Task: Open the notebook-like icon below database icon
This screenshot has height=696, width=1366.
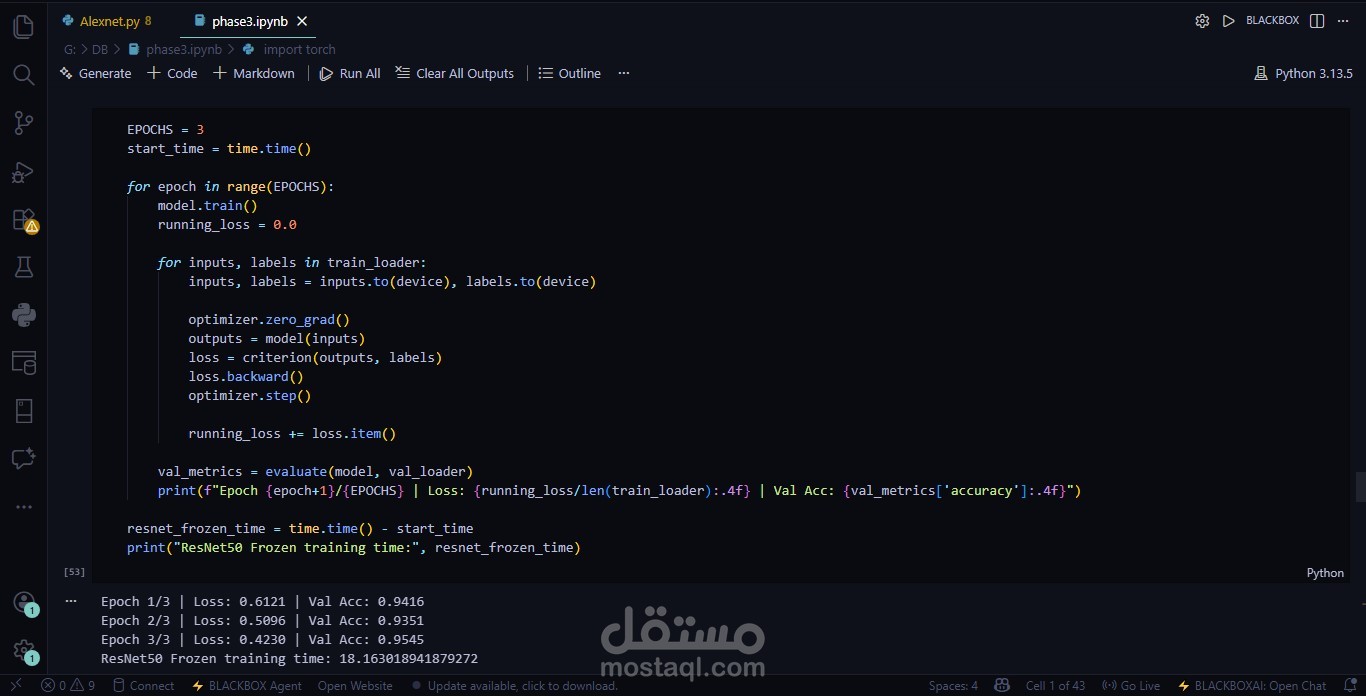Action: pyautogui.click(x=23, y=411)
